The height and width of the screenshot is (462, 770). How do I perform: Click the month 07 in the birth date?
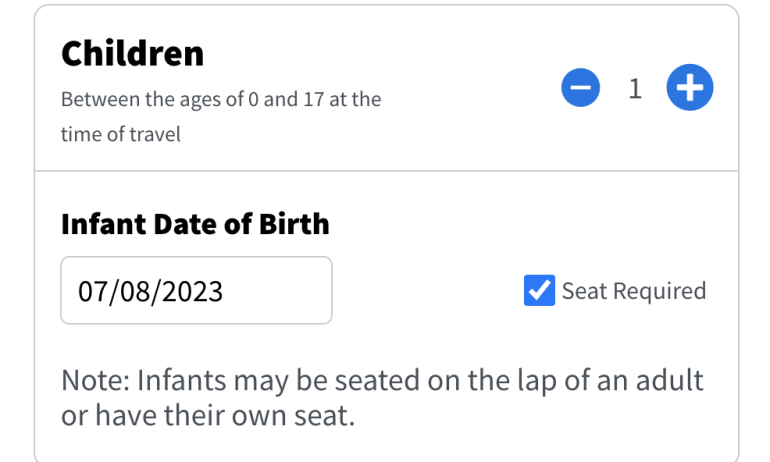click(90, 292)
